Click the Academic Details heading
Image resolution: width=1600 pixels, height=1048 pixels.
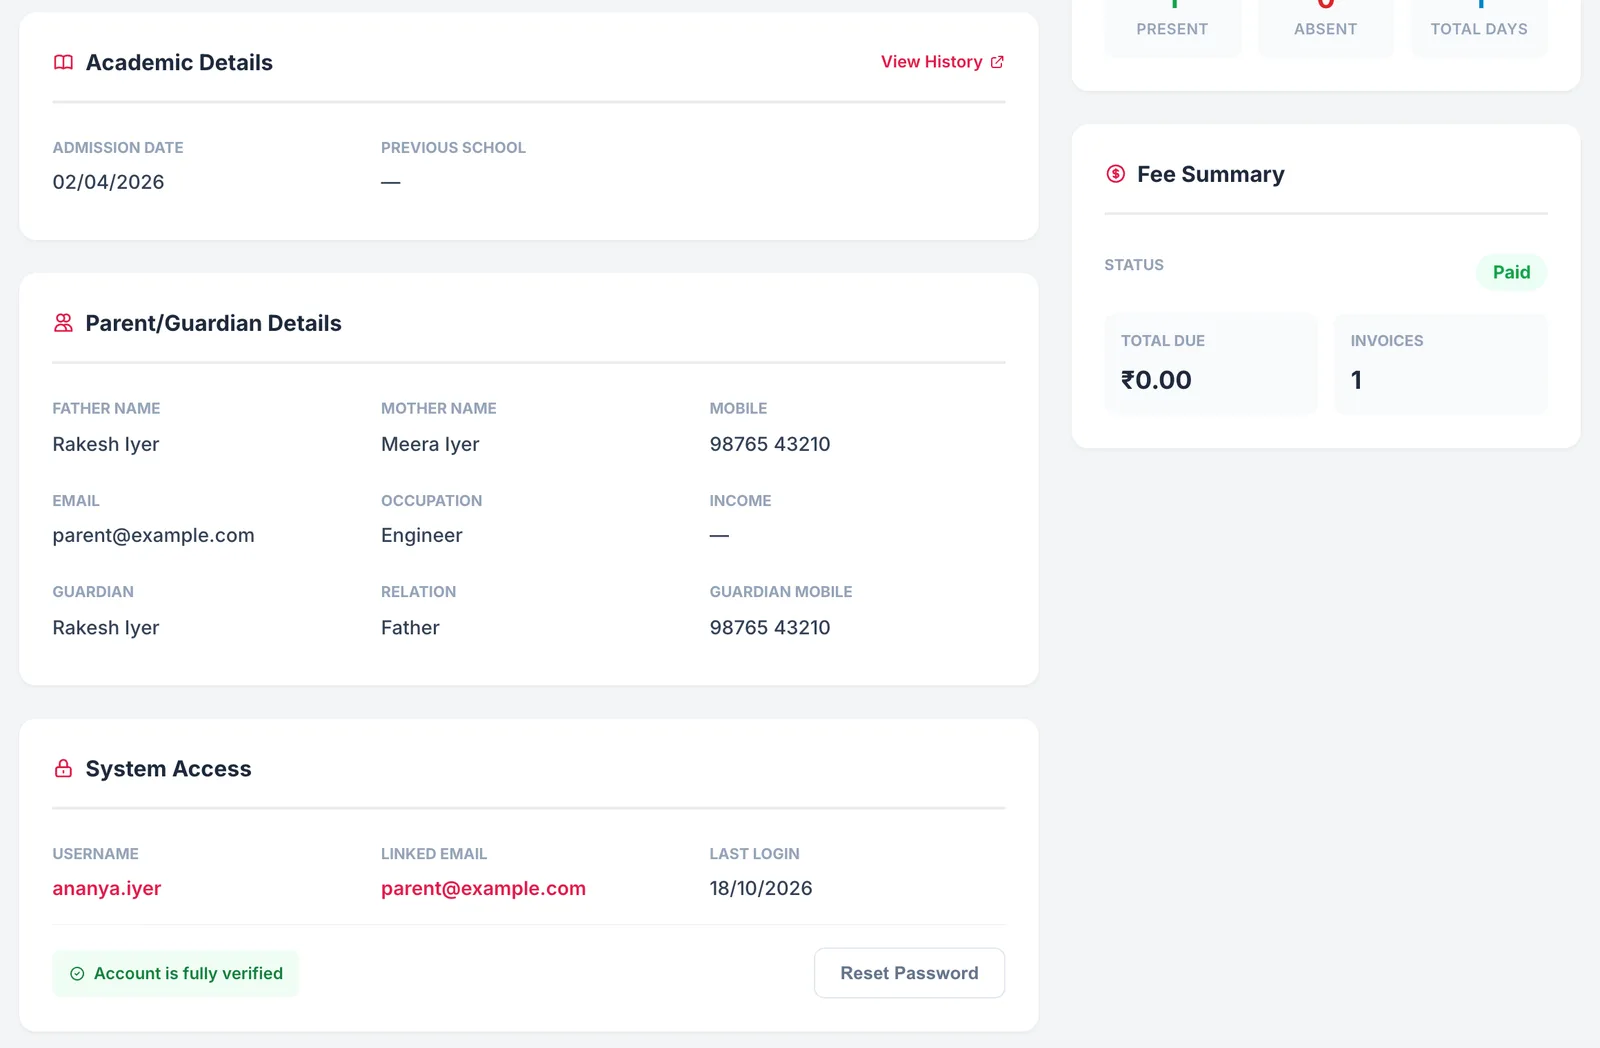click(179, 62)
